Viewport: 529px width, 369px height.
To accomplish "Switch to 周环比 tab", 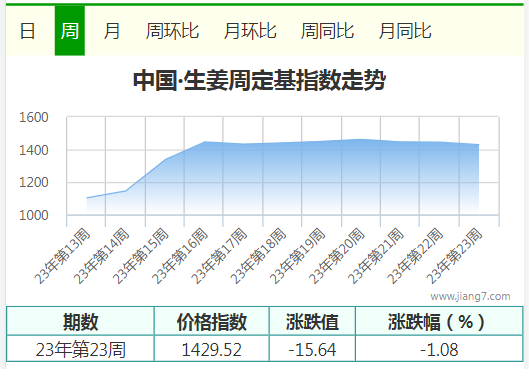I will (172, 31).
